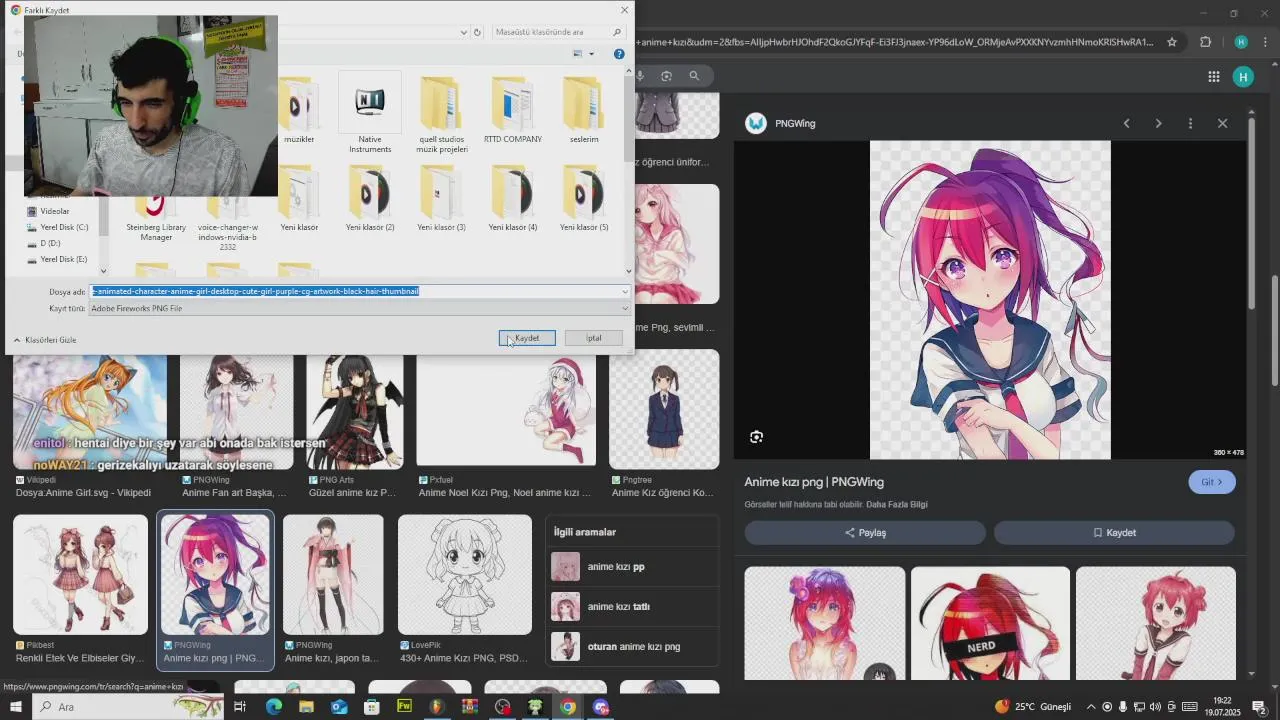Select the seslerim folder
Screen dimensions: 1280x720
(x=584, y=111)
